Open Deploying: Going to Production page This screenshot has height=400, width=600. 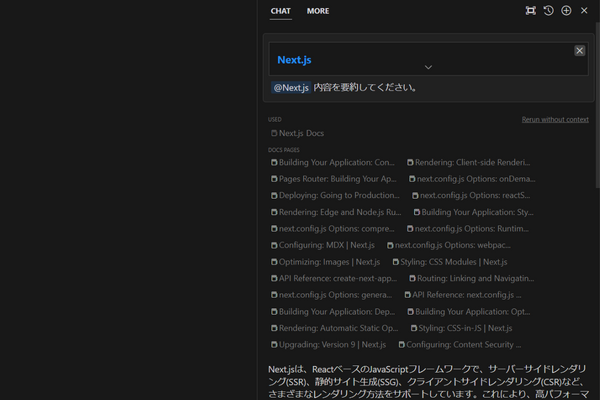coord(335,196)
